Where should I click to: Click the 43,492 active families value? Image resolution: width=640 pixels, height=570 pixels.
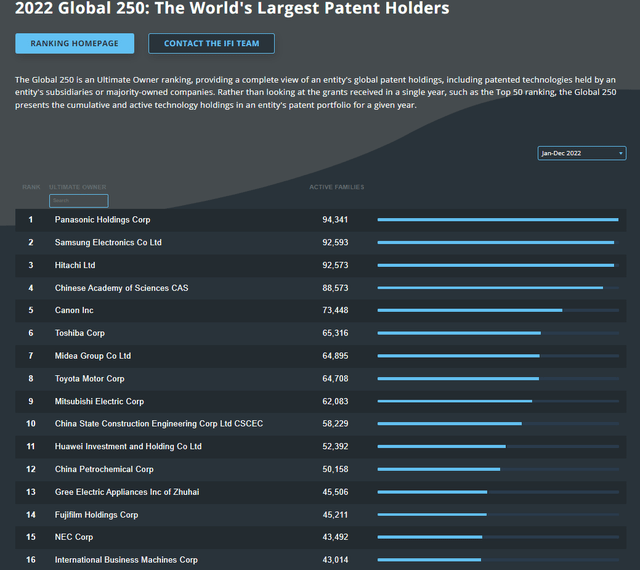335,537
